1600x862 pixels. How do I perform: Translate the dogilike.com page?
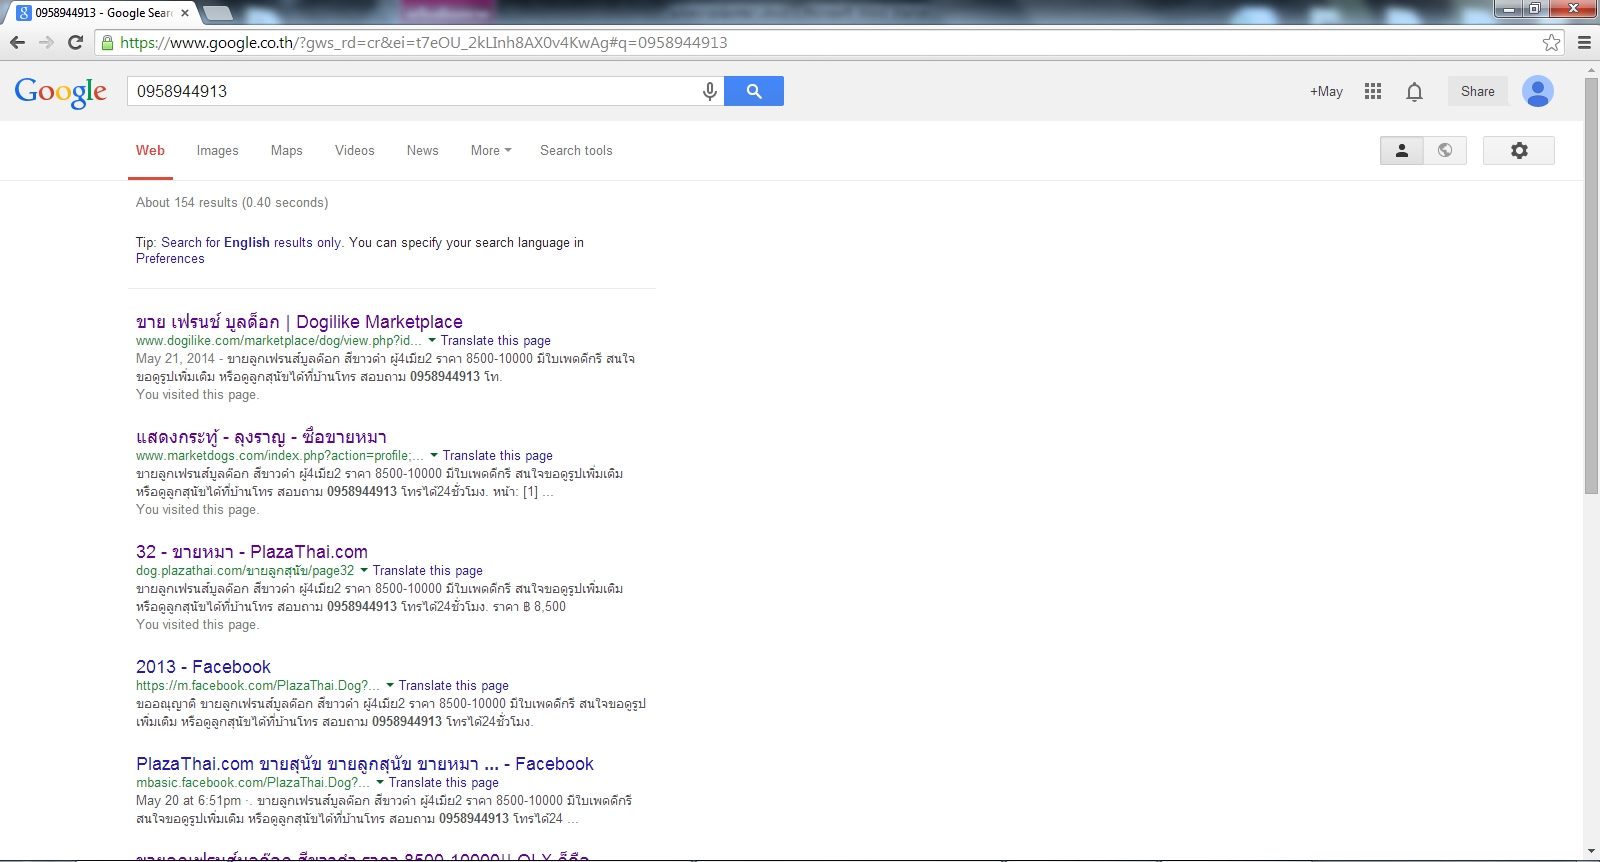coord(496,340)
